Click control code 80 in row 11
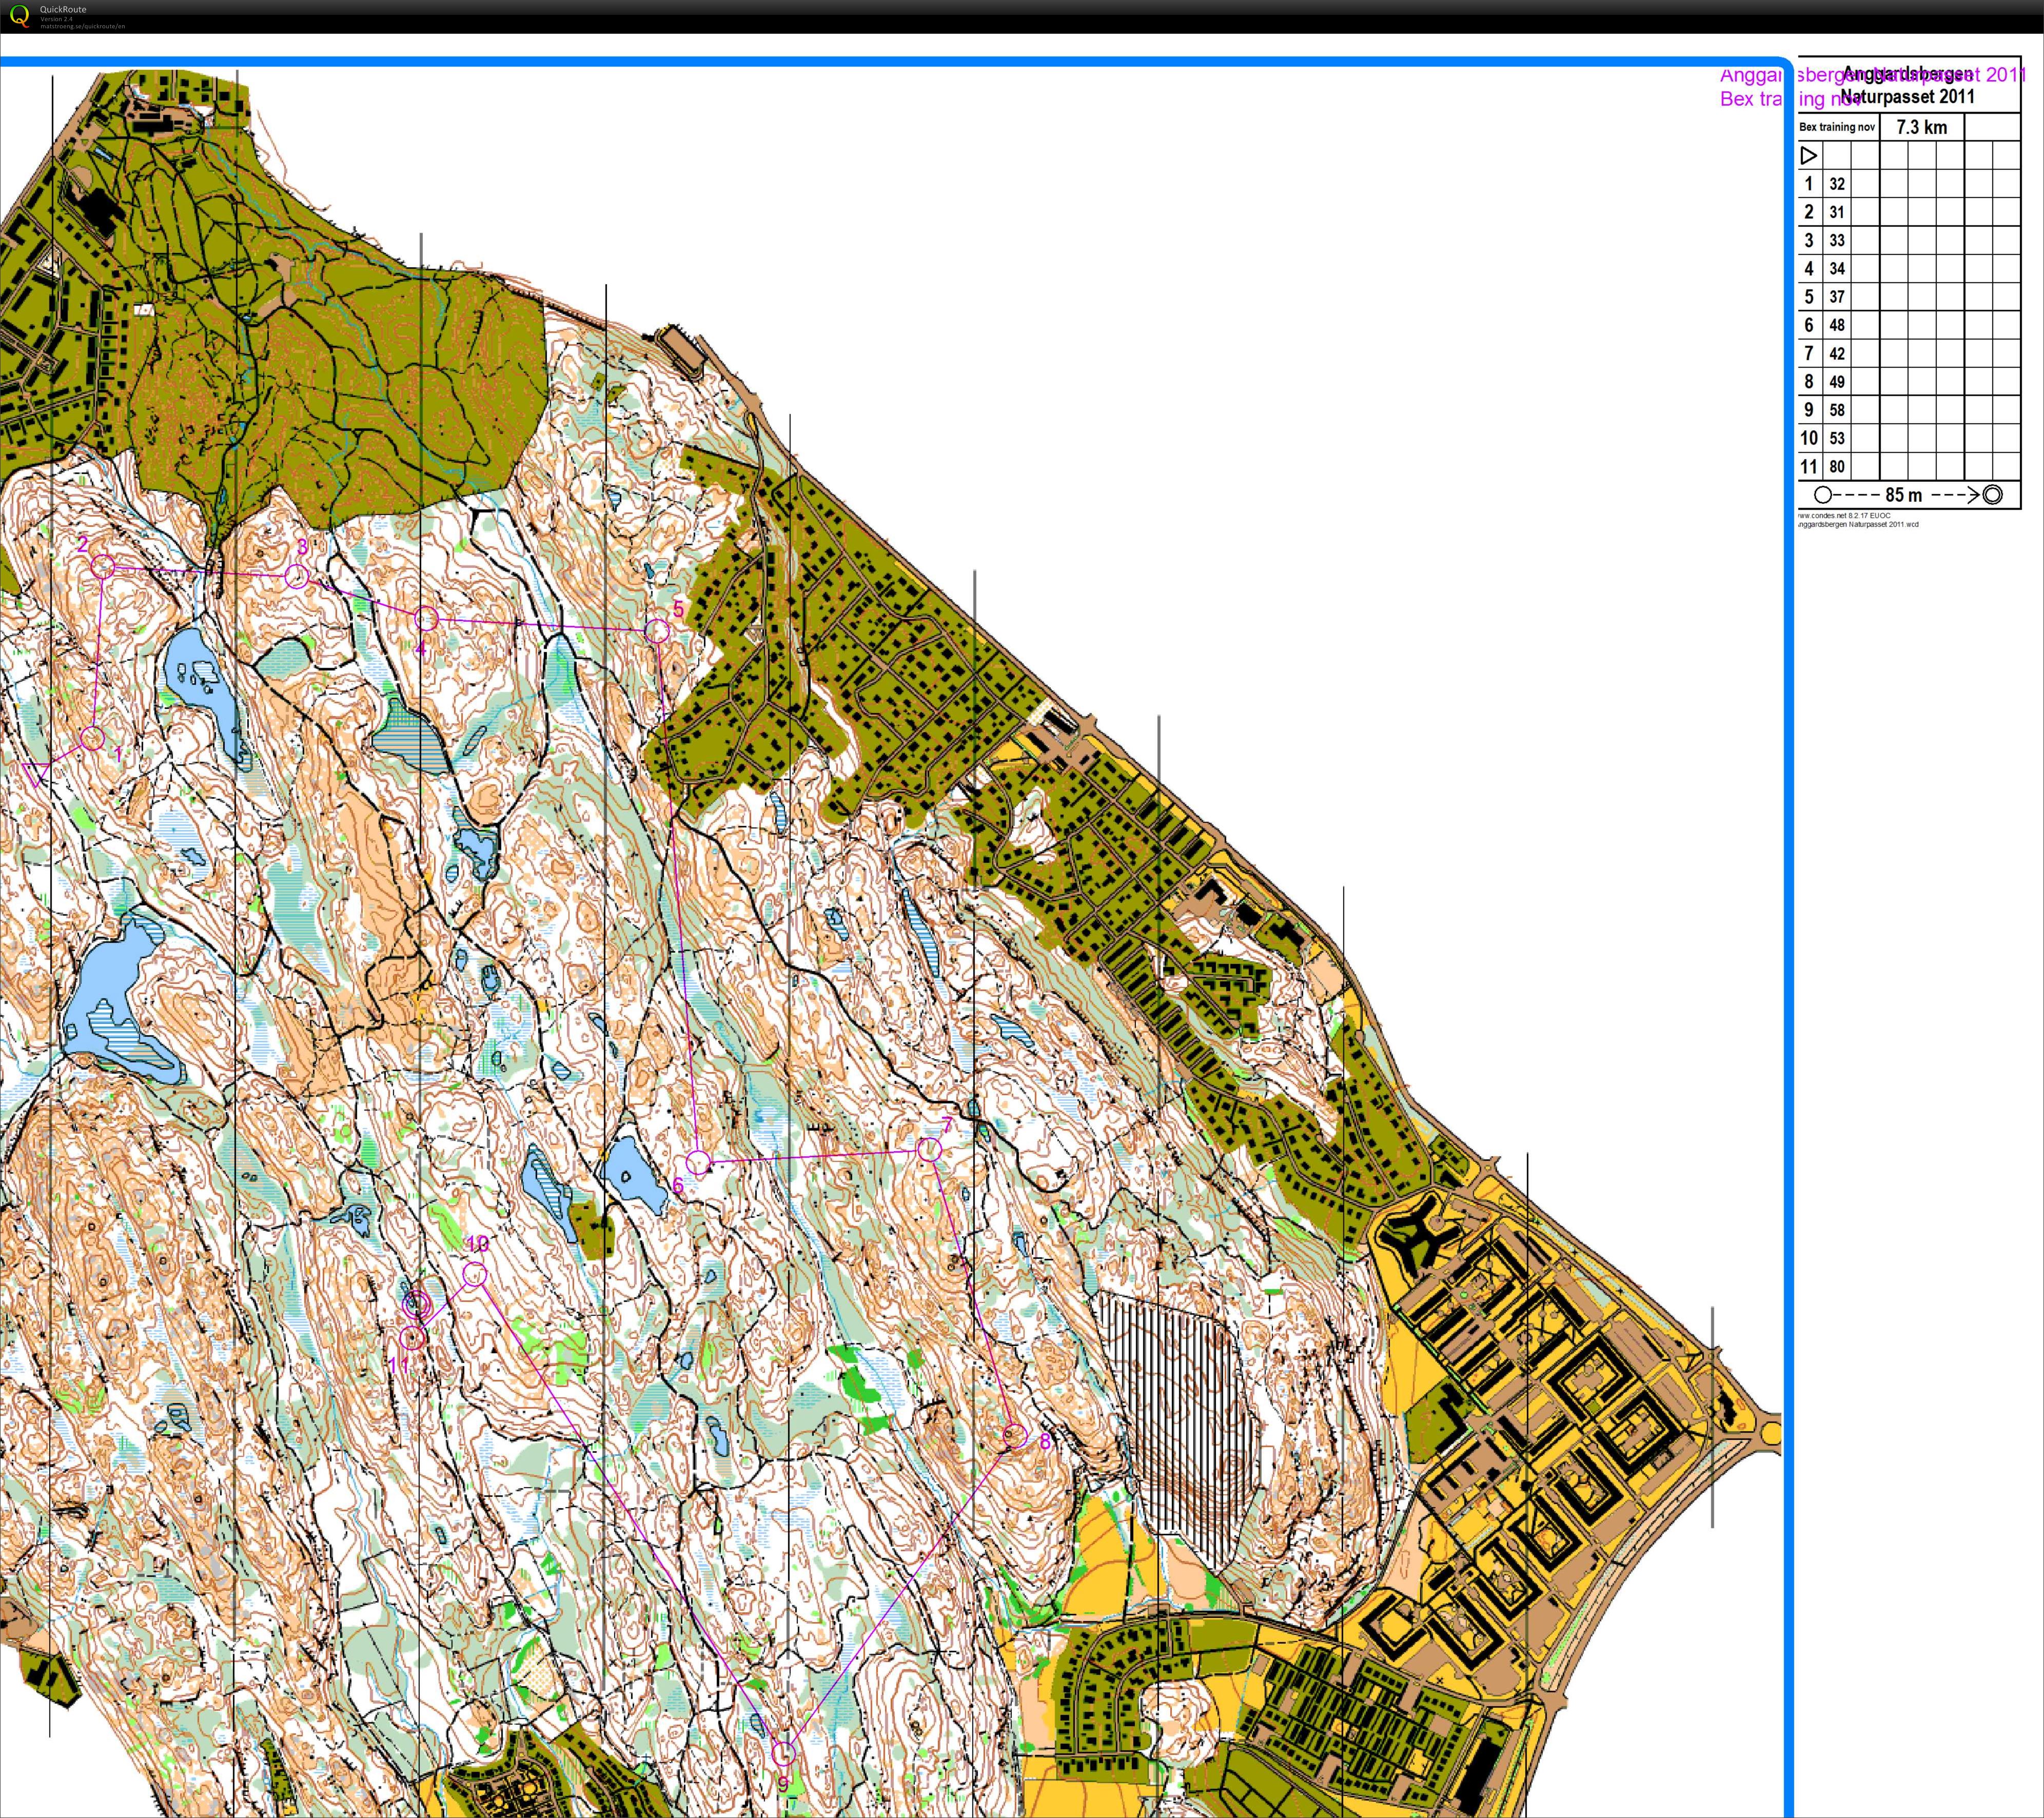The width and height of the screenshot is (2044, 1818). coord(1837,466)
